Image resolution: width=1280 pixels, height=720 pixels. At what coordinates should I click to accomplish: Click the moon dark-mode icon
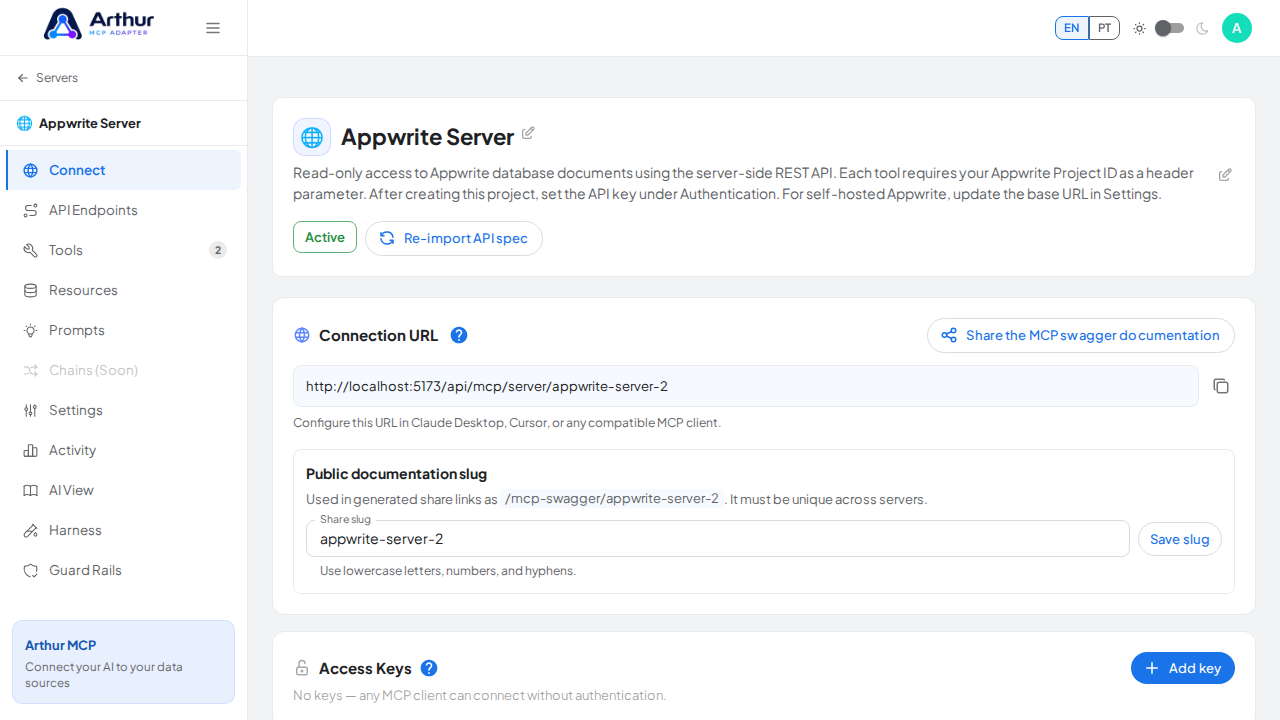[1202, 28]
